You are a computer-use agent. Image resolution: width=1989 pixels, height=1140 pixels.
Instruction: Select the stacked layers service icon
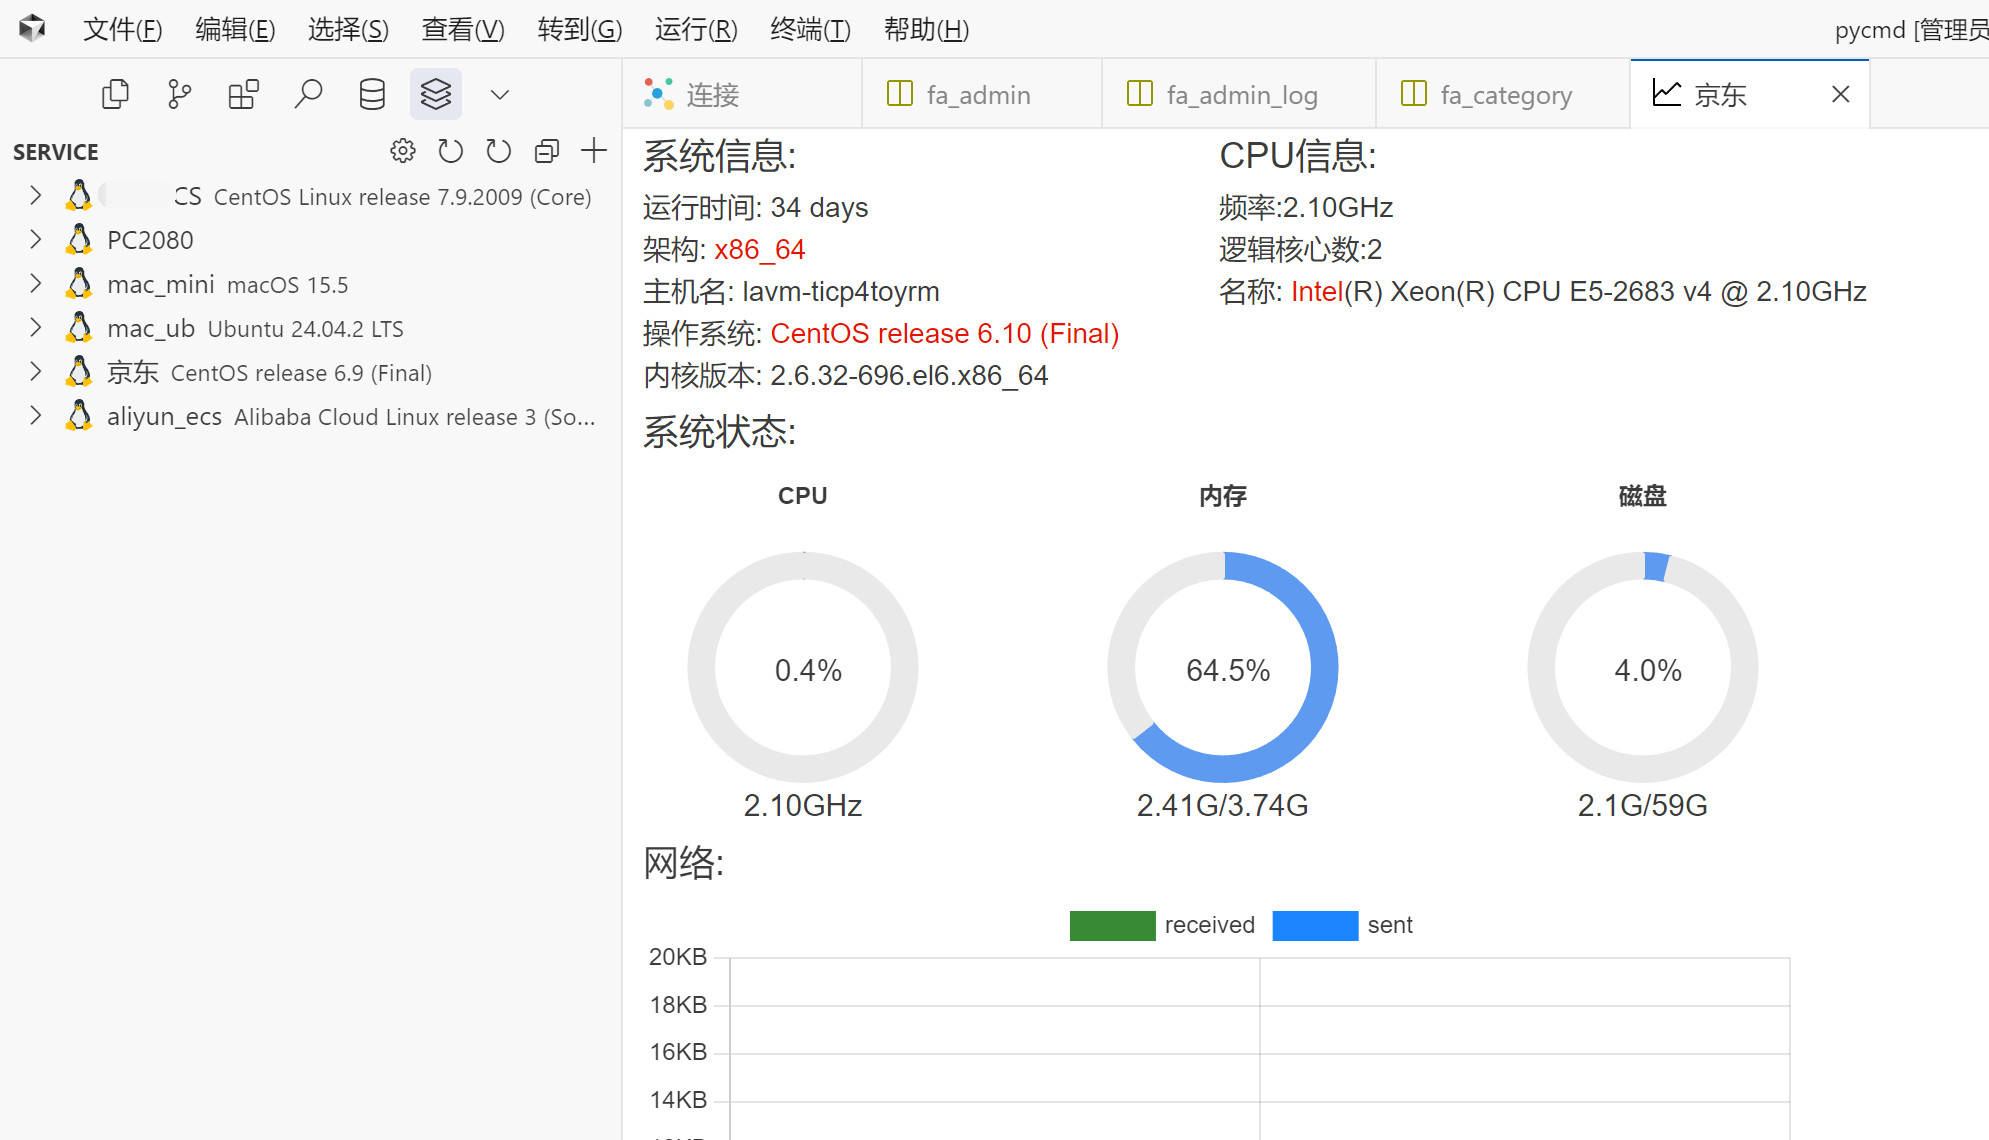coord(436,94)
